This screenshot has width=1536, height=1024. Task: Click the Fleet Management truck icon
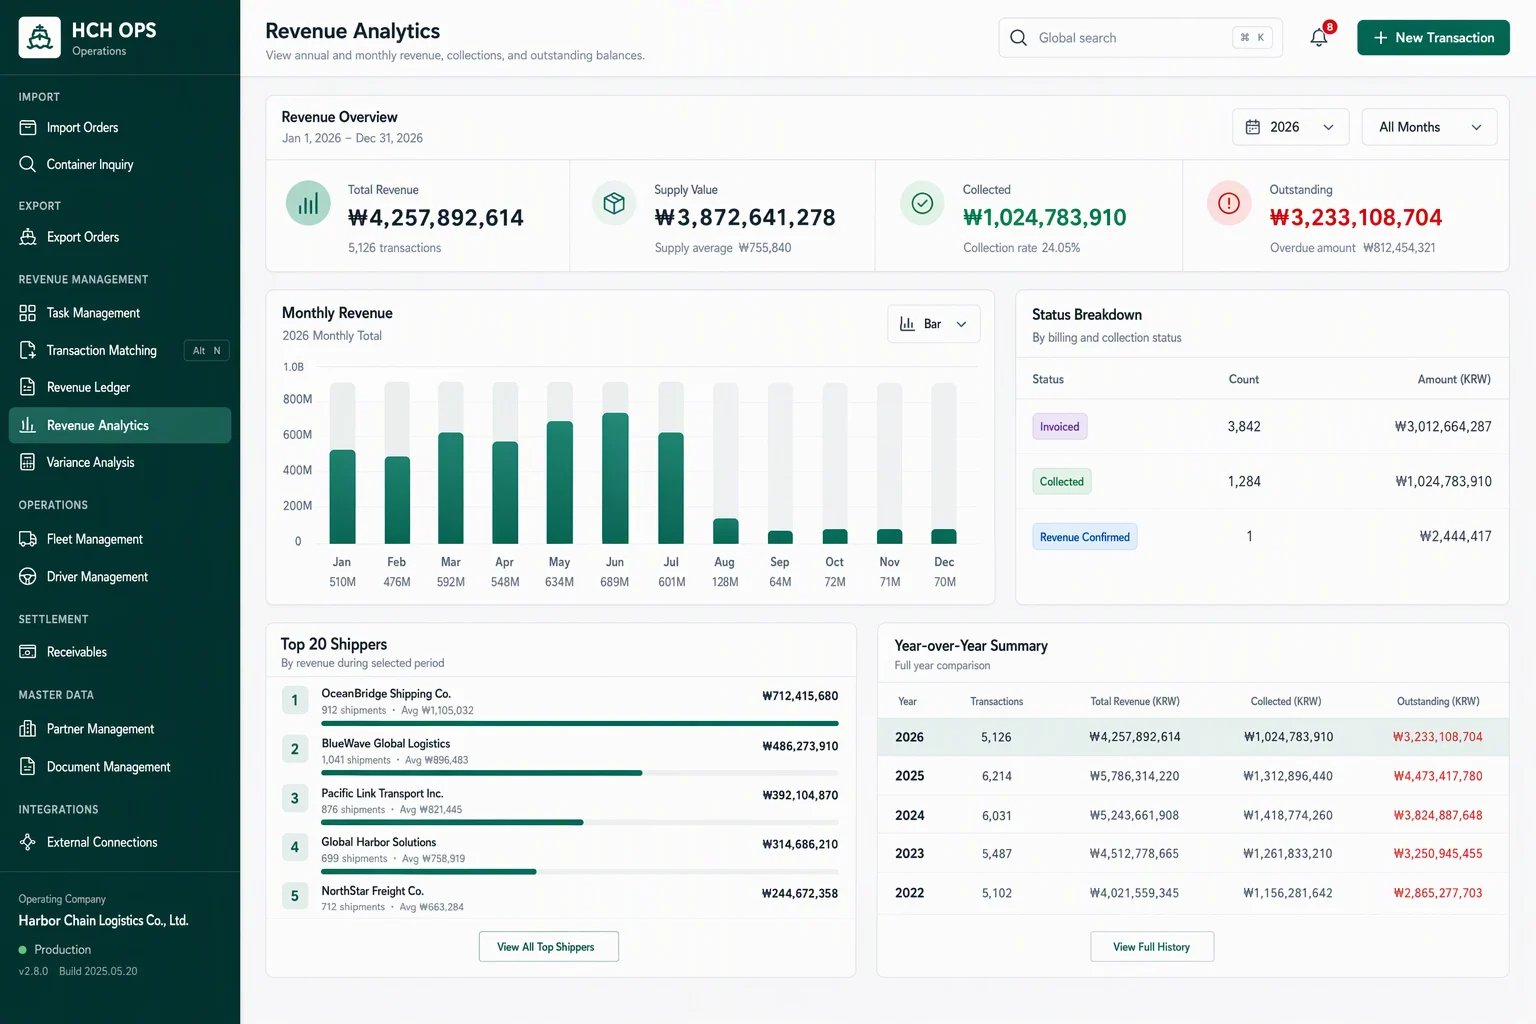[28, 539]
